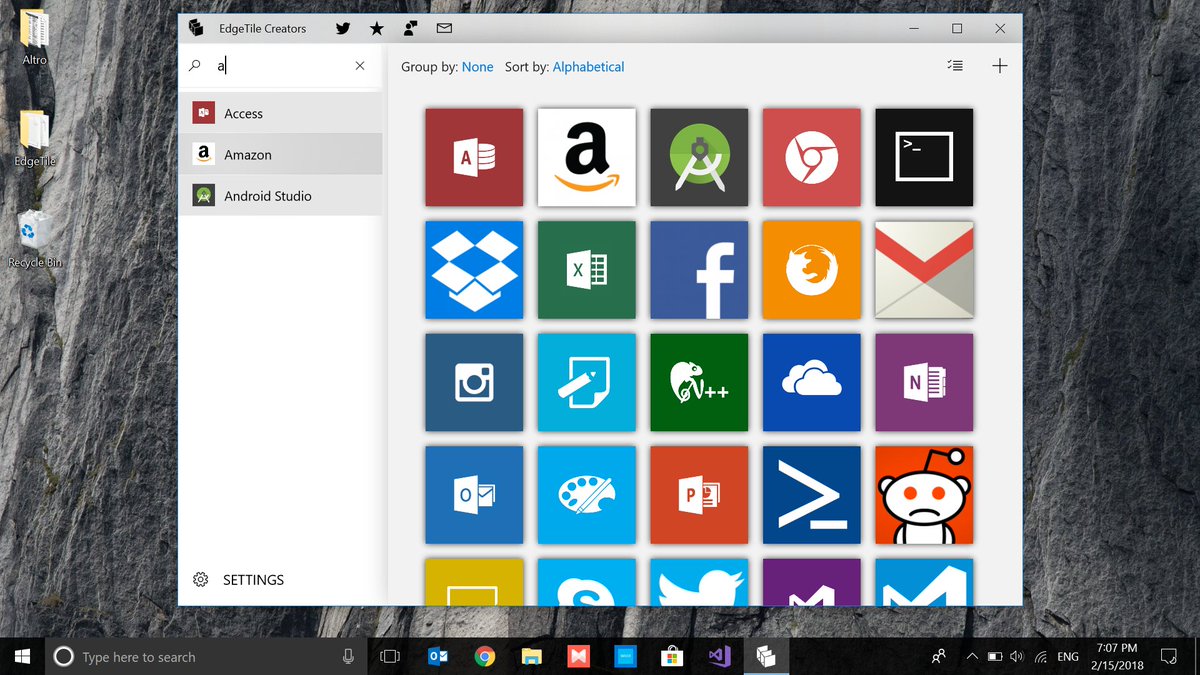Click the light blue note-and-pen tile
The height and width of the screenshot is (675, 1200).
point(586,382)
